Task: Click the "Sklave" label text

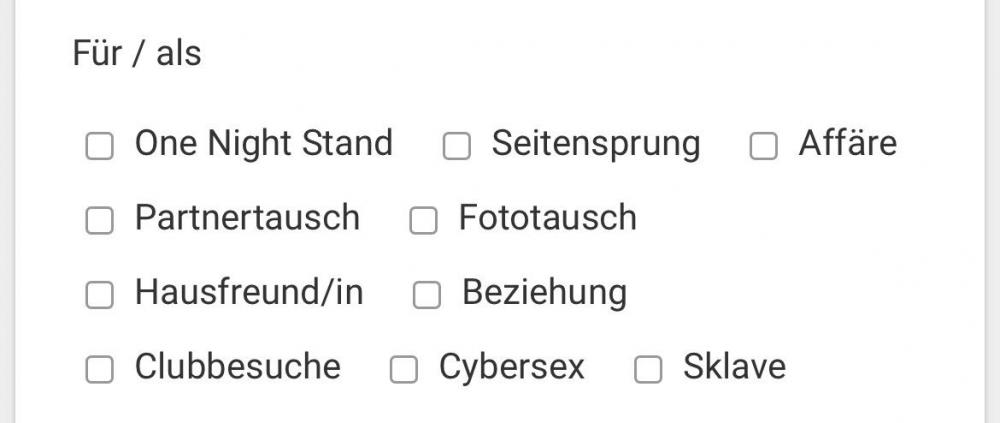Action: click(734, 367)
